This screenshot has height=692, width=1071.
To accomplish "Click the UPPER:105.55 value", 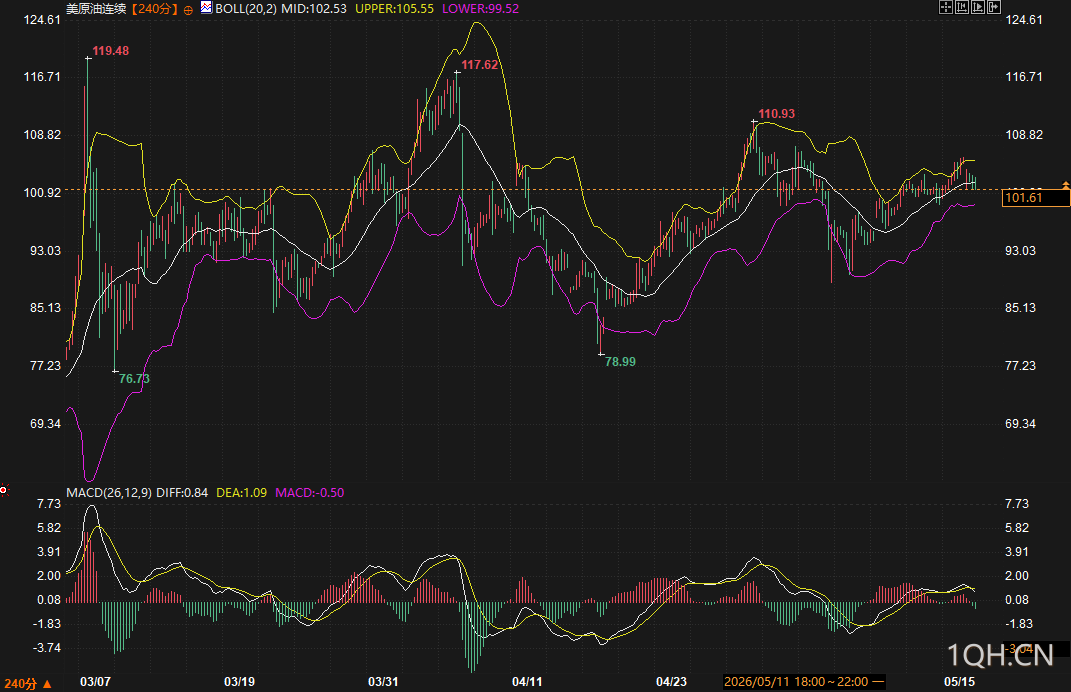I will coord(394,9).
